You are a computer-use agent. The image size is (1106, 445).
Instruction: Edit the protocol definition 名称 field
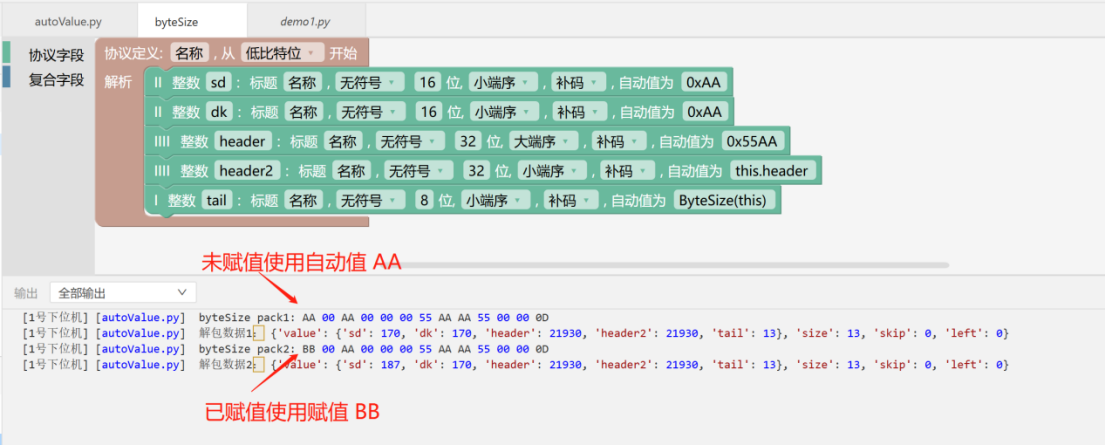[189, 53]
